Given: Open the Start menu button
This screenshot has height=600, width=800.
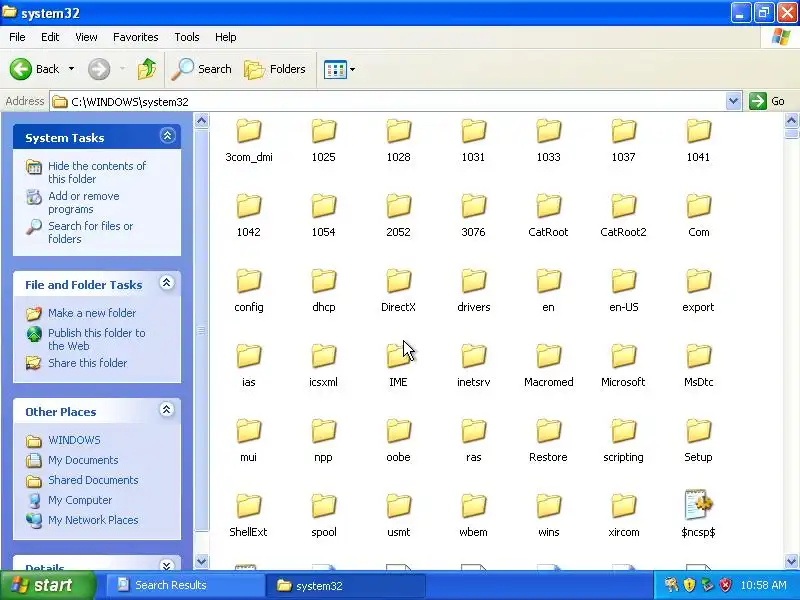Looking at the screenshot, I should point(48,585).
